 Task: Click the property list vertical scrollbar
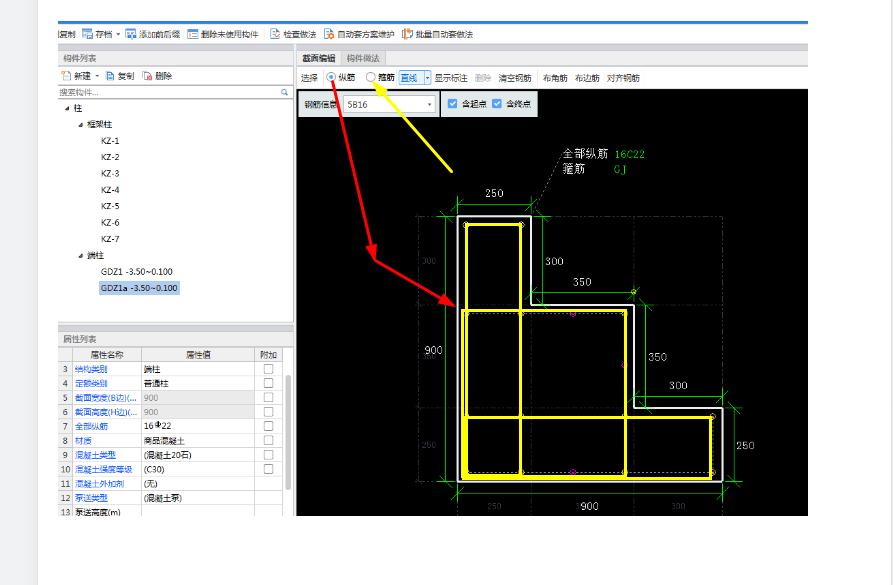288,432
